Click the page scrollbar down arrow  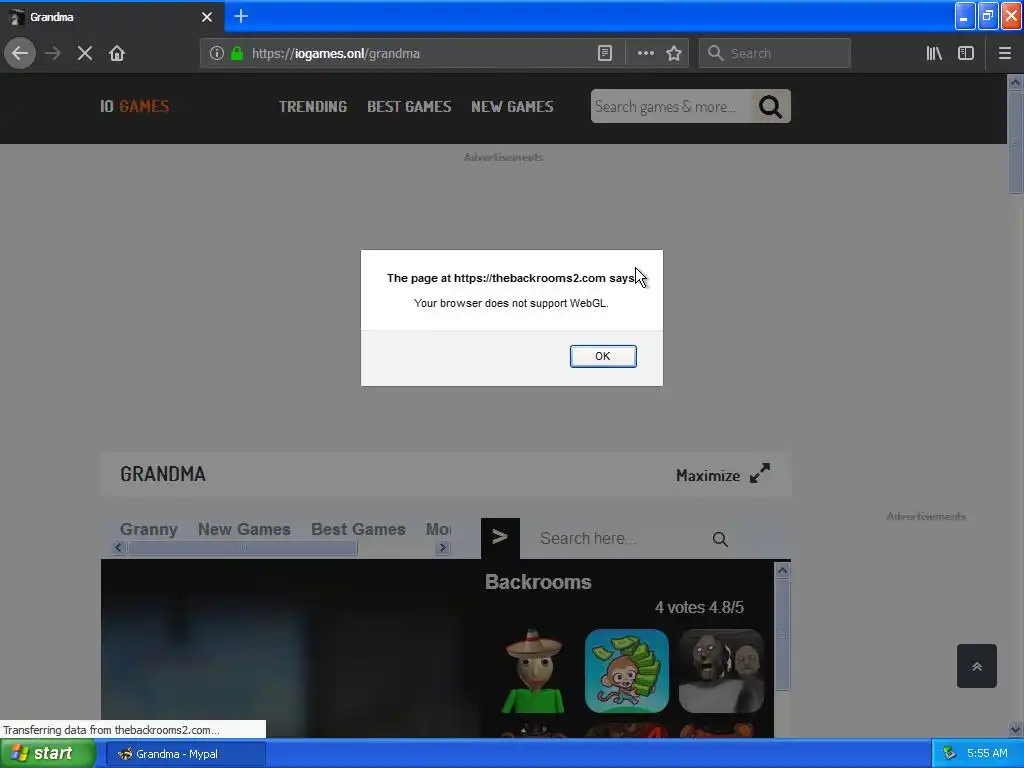point(1015,729)
